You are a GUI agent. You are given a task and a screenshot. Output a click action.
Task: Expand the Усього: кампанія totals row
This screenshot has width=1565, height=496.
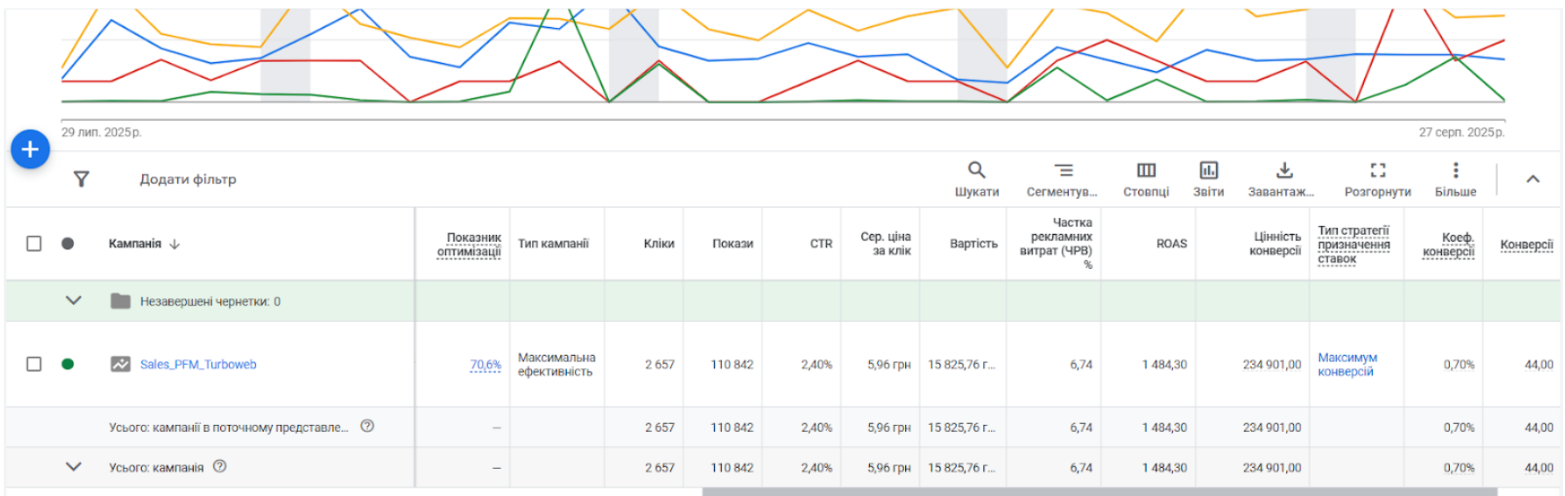[73, 467]
